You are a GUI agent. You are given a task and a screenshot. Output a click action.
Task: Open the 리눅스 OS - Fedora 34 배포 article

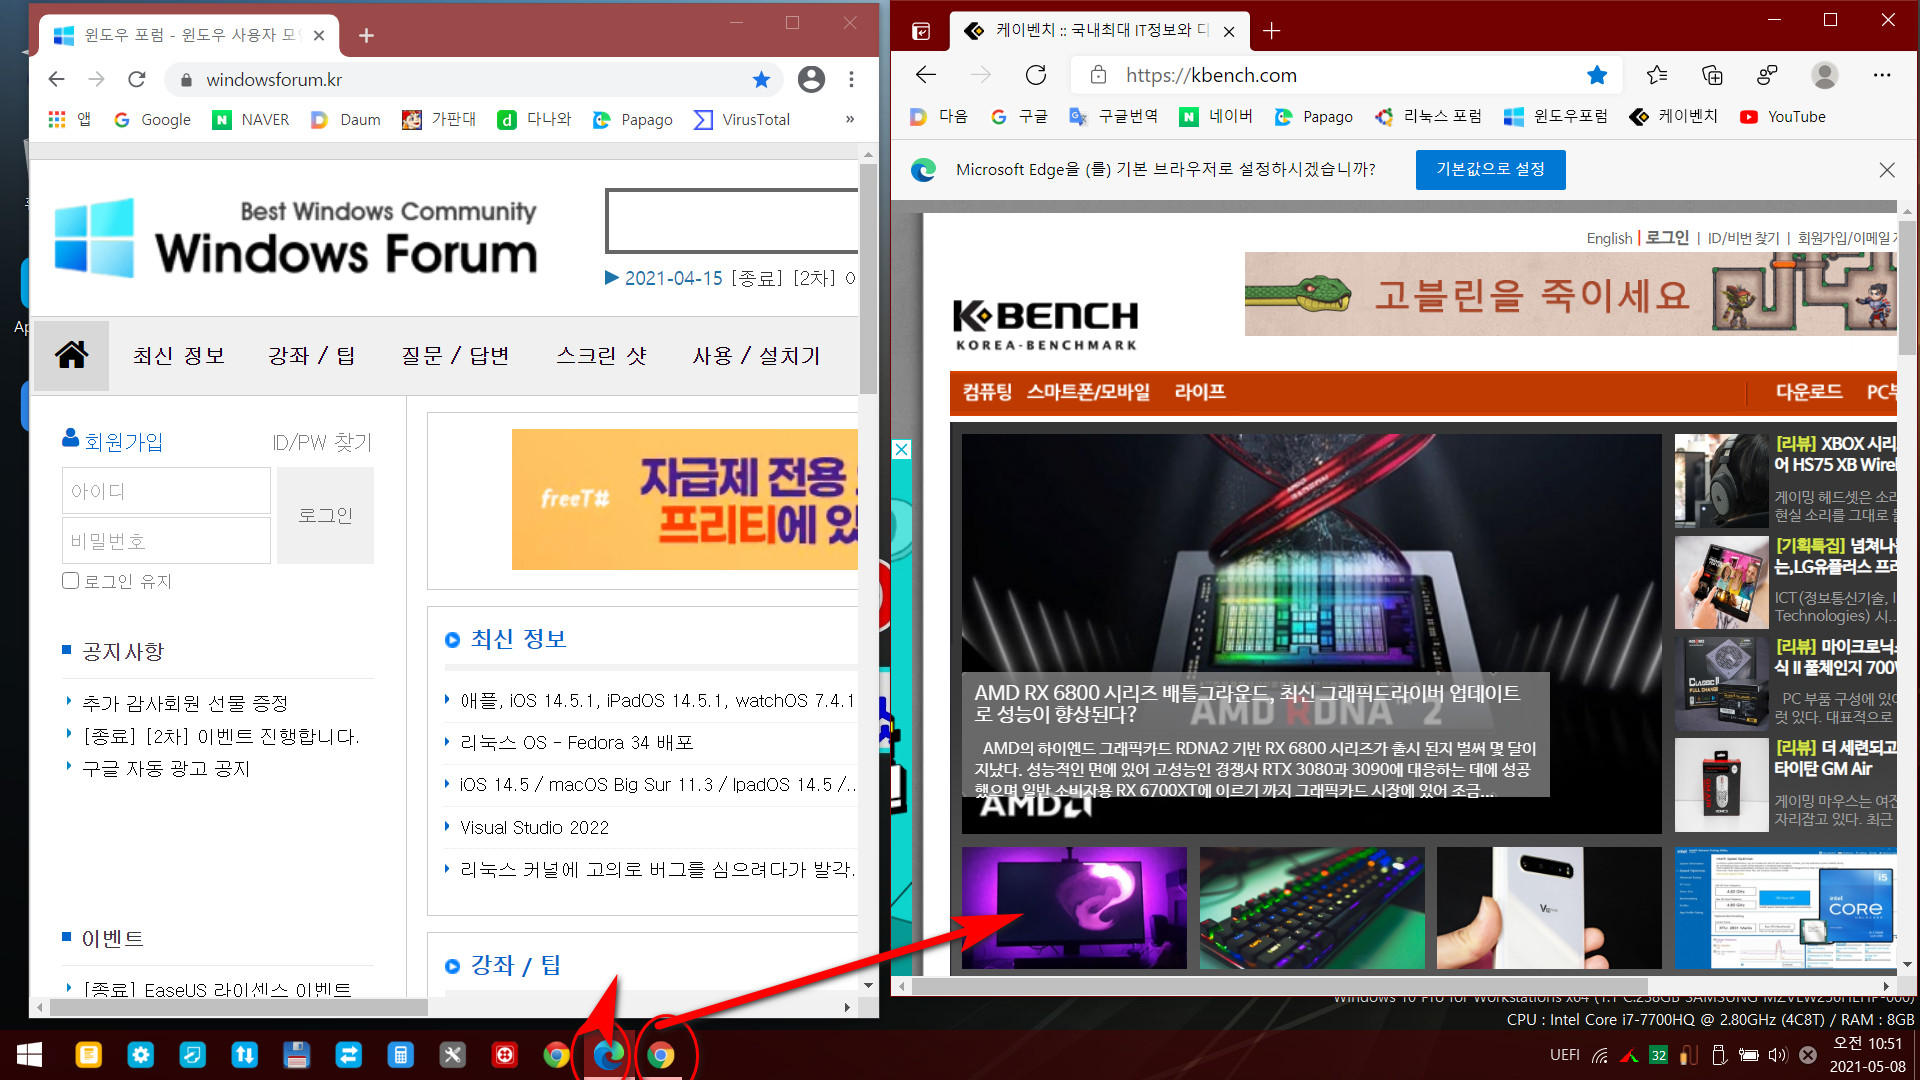pyautogui.click(x=576, y=742)
